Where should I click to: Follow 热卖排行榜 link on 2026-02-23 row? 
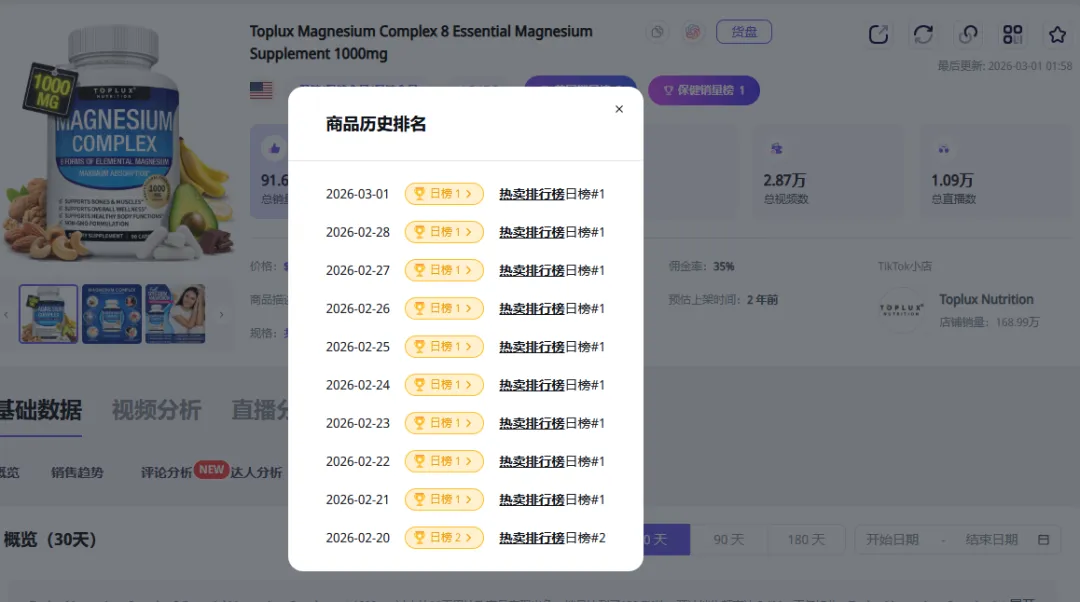[532, 423]
